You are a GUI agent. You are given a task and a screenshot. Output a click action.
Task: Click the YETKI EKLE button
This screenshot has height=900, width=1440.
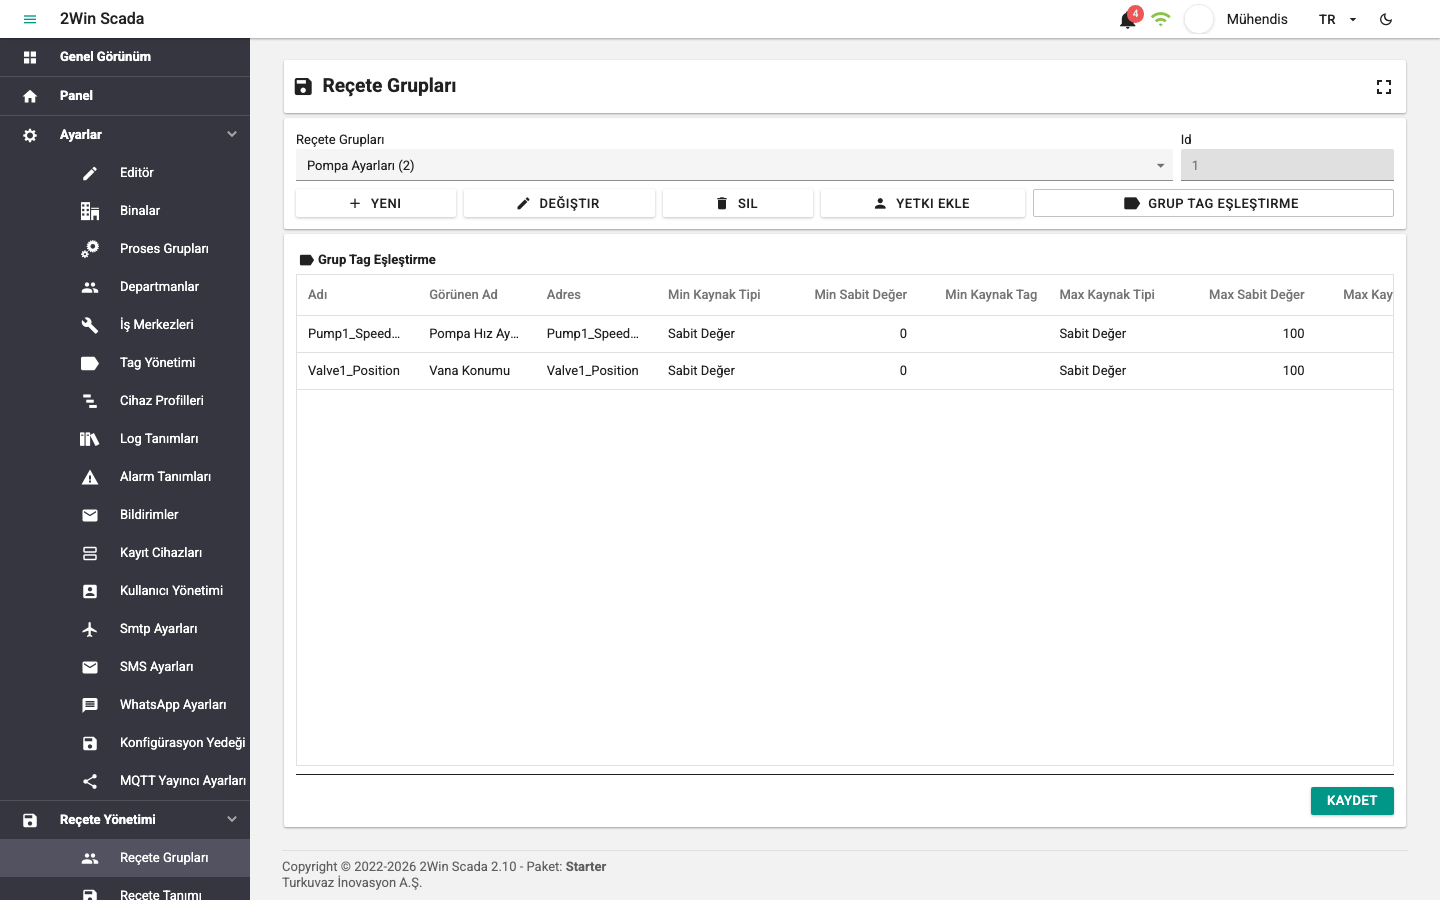click(x=923, y=203)
